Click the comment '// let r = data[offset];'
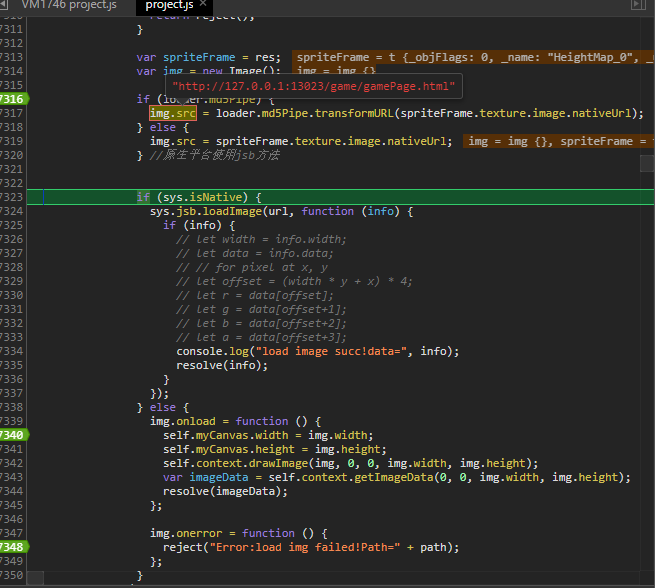Viewport: 655px width, 588px height. coord(255,295)
